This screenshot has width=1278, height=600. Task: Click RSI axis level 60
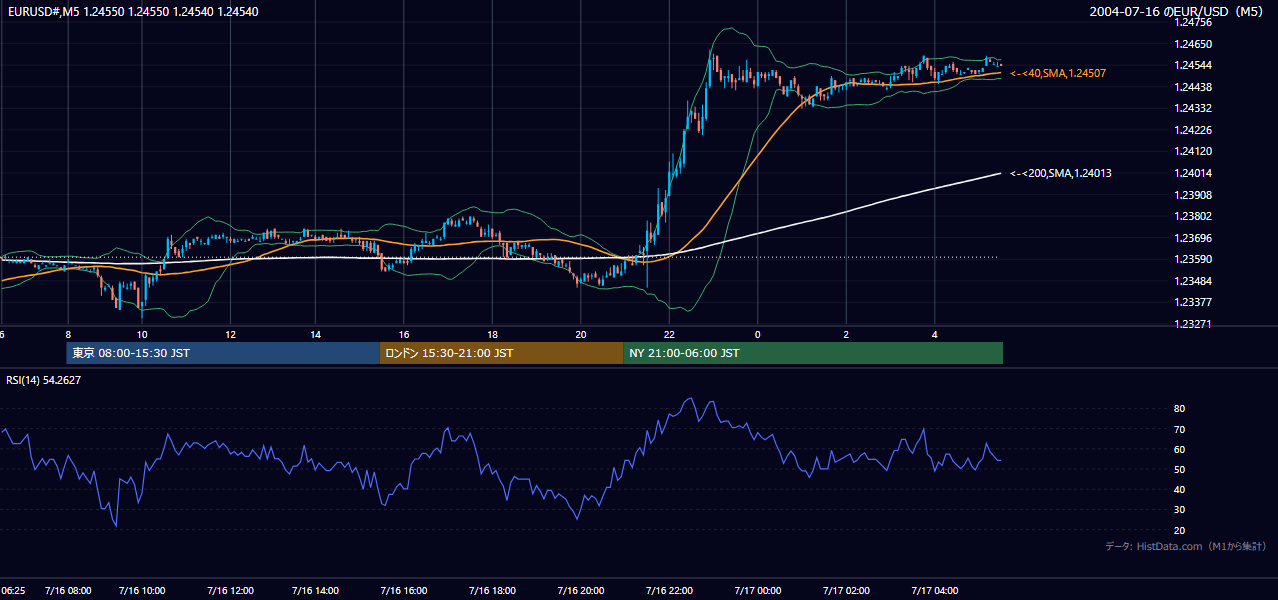[1179, 449]
